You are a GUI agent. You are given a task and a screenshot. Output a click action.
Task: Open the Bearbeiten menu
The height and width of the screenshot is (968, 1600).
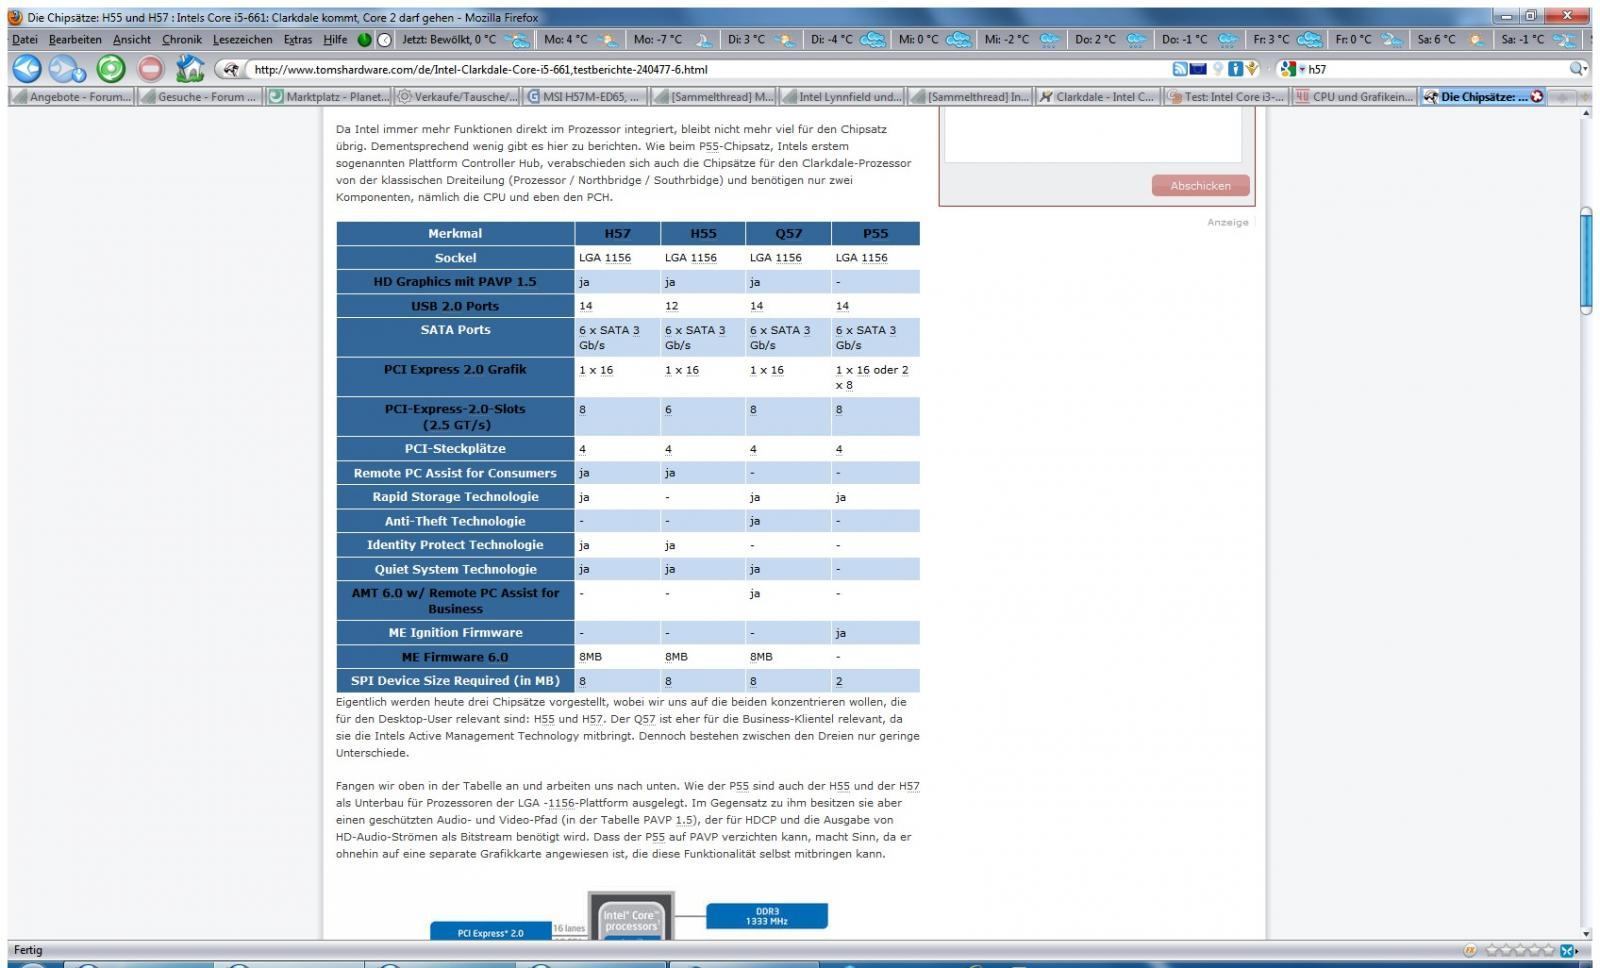point(75,40)
